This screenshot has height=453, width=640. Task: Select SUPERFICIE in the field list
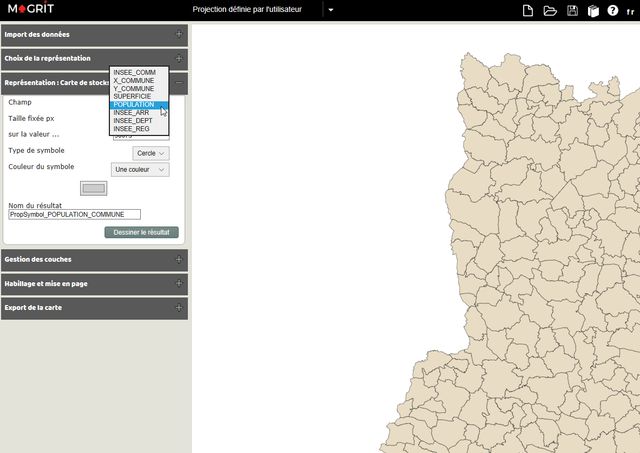point(134,96)
